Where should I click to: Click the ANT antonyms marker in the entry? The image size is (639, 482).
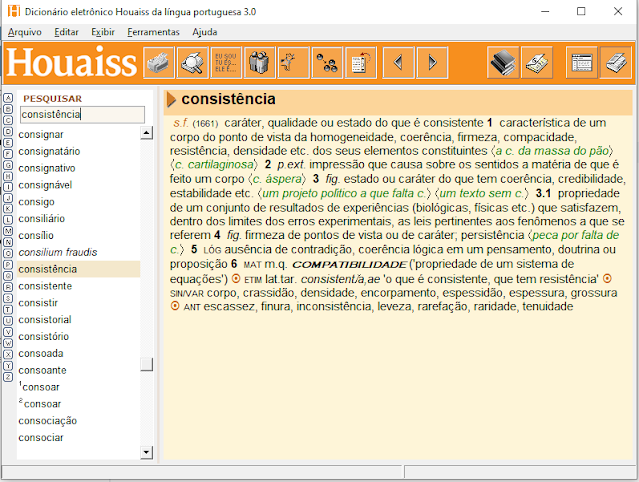tap(192, 307)
